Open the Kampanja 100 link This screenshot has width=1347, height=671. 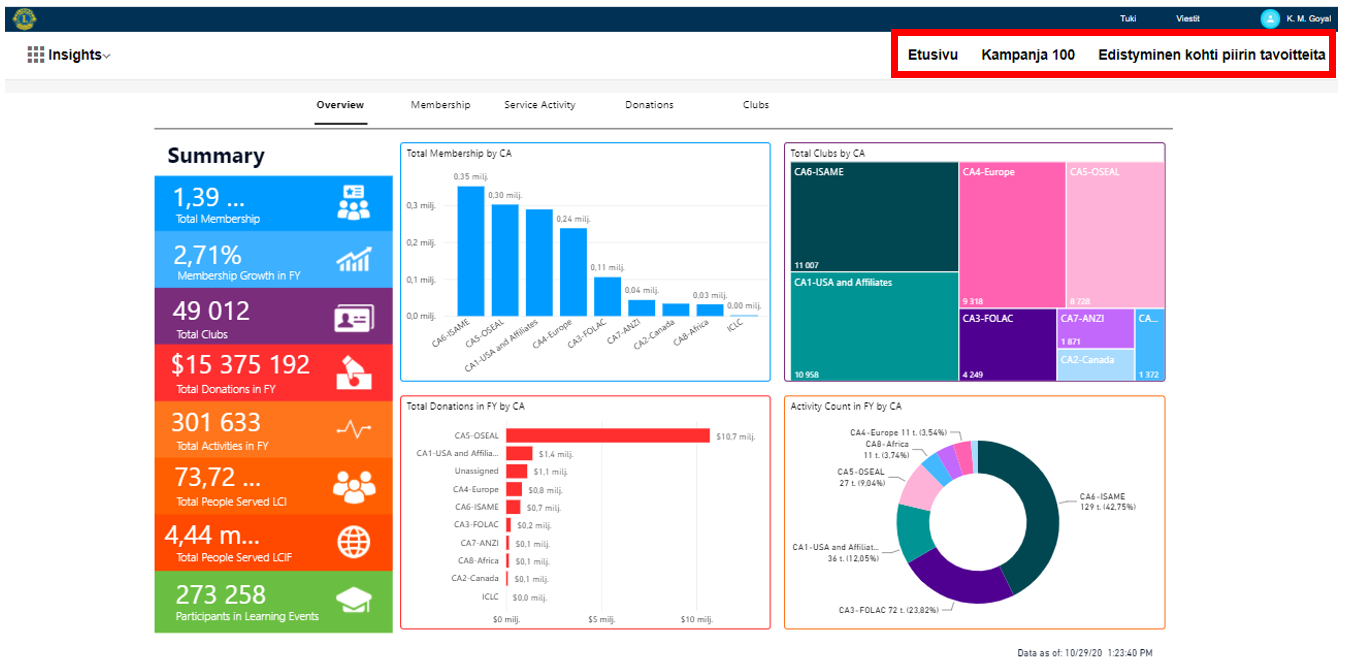pyautogui.click(x=1028, y=55)
